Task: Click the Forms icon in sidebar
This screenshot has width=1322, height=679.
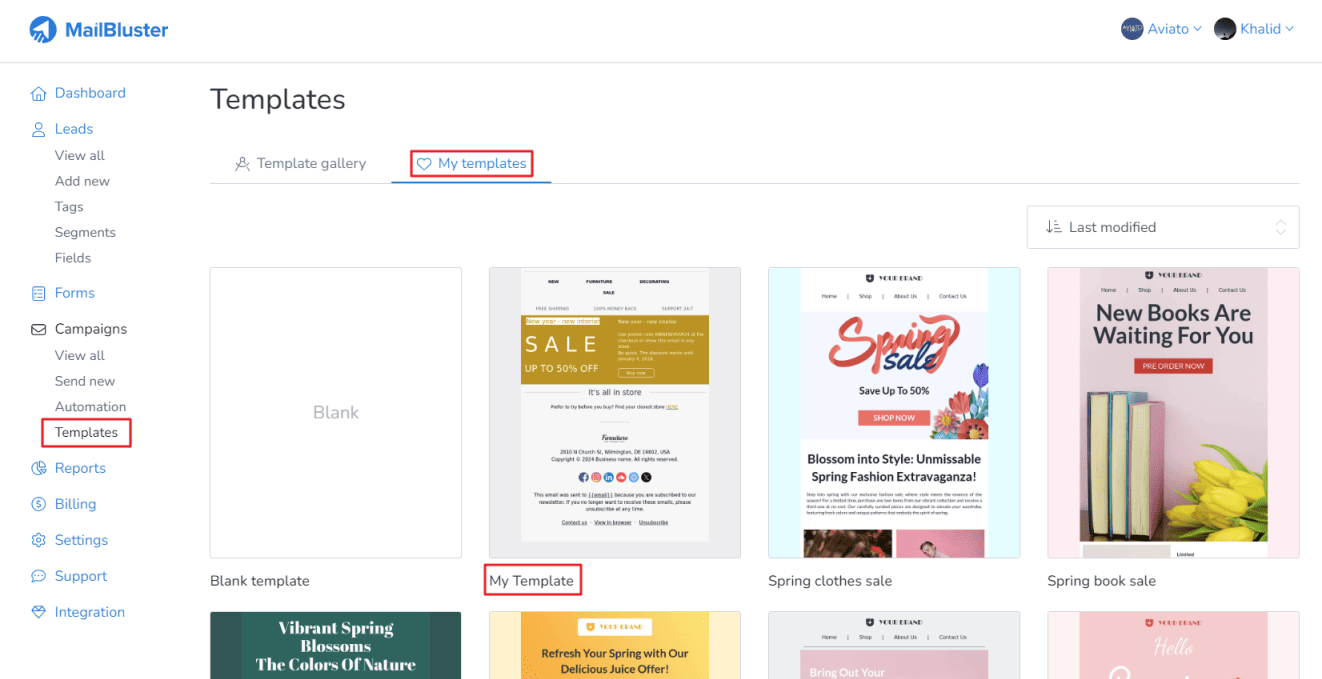Action: [39, 294]
